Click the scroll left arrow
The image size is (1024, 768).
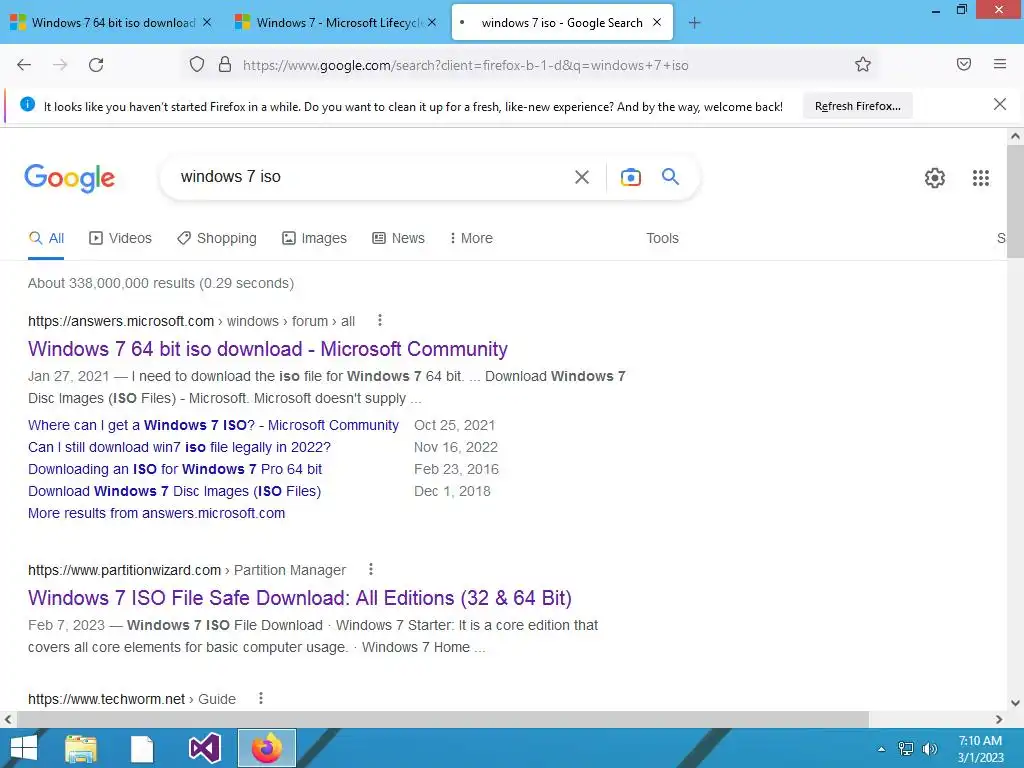(x=8, y=719)
